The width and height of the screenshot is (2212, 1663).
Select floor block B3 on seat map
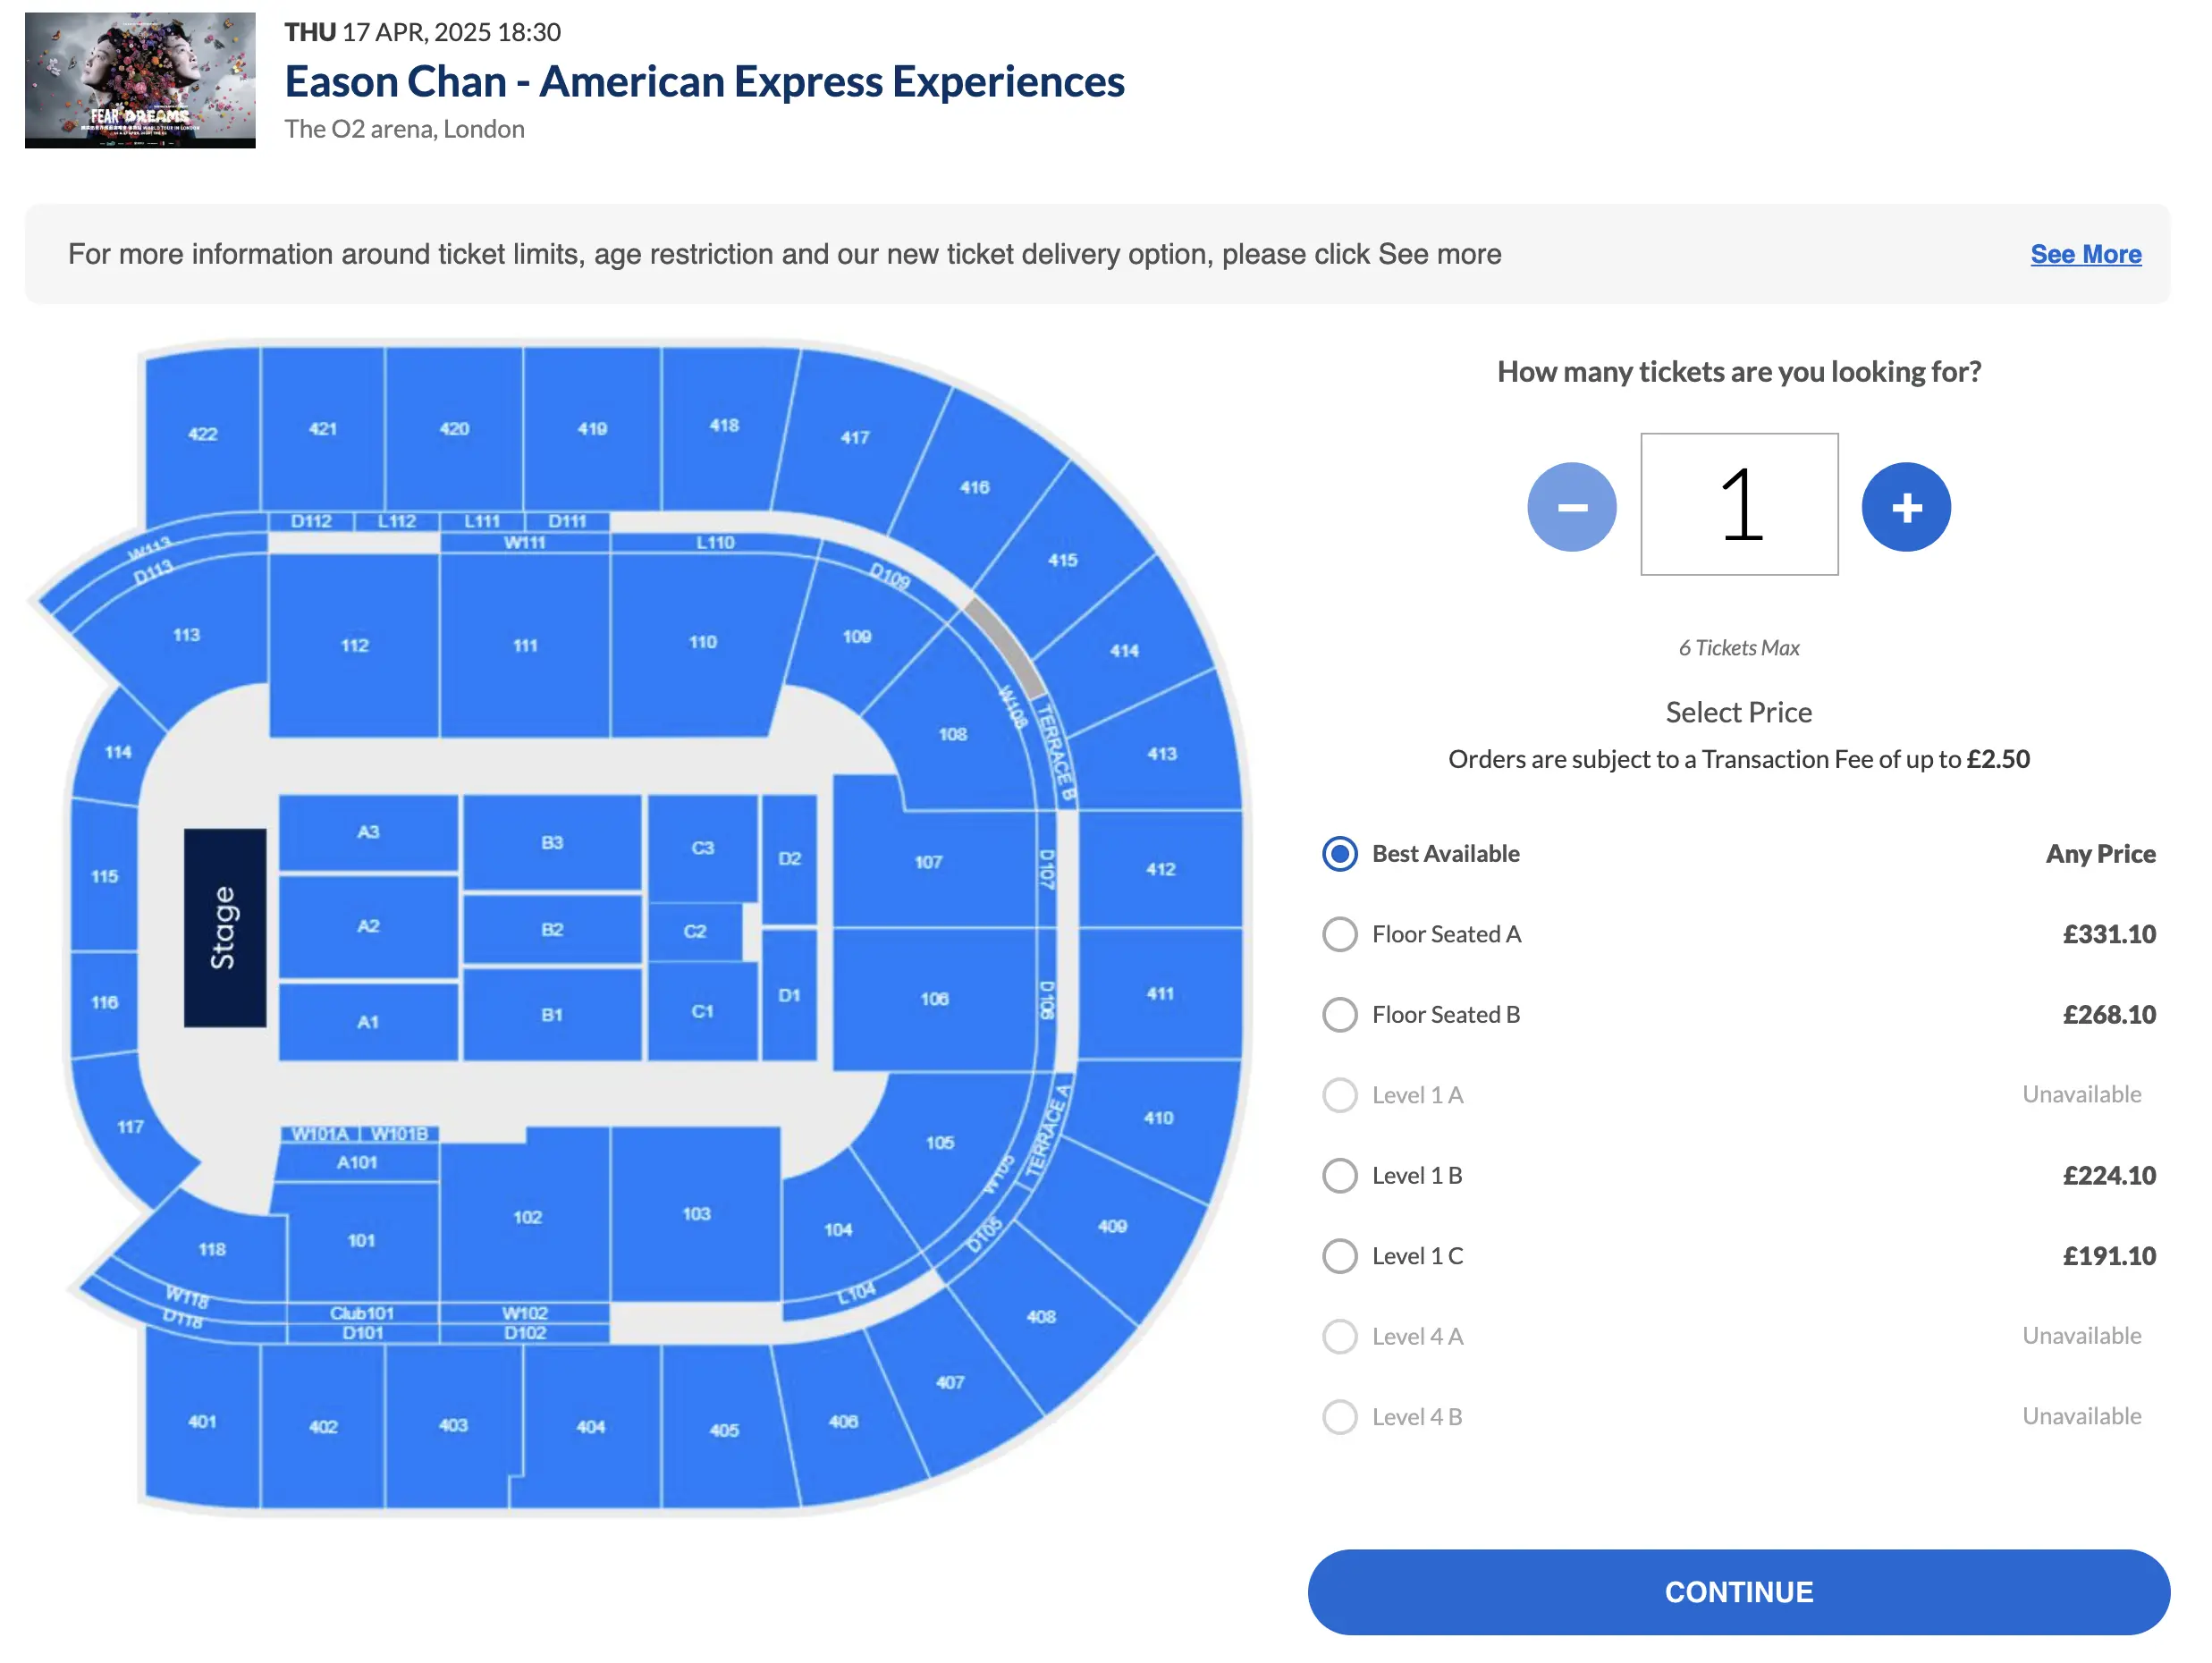pyautogui.click(x=552, y=842)
